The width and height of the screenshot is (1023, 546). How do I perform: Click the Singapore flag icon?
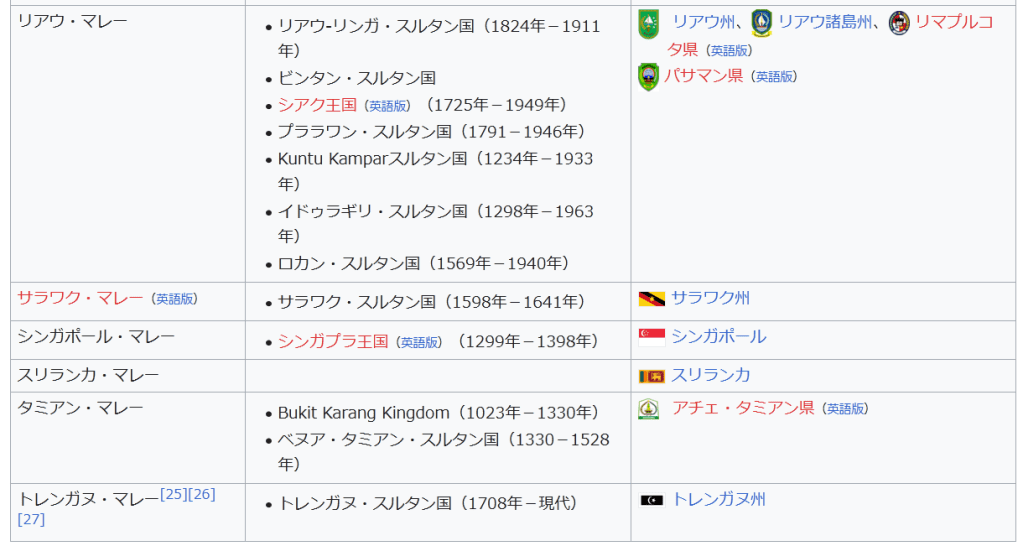coord(652,337)
